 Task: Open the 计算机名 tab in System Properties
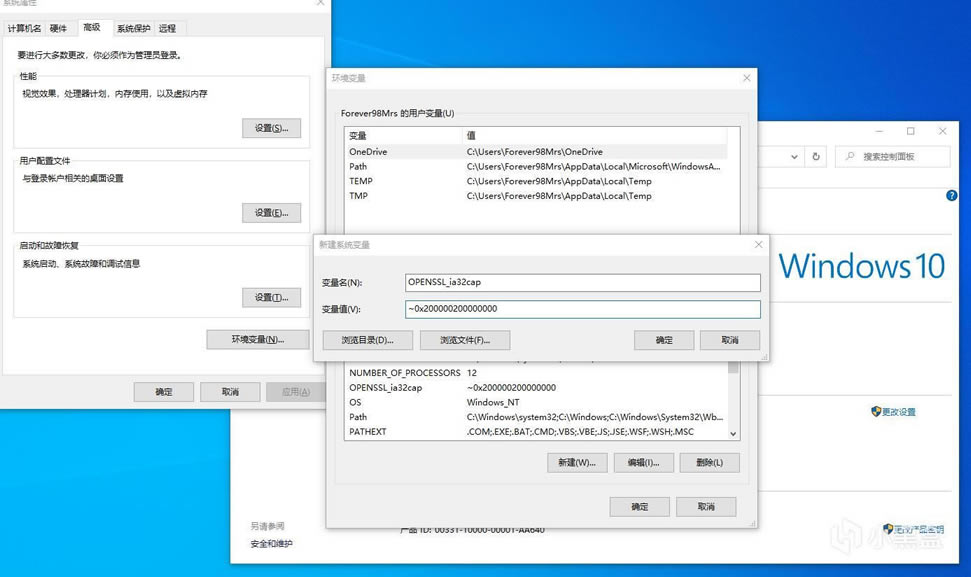click(x=24, y=28)
